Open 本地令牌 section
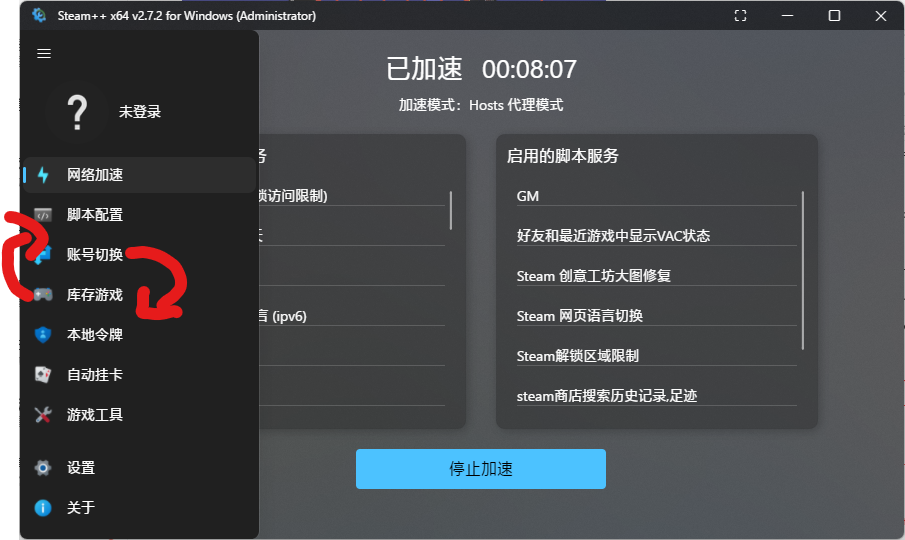The image size is (905, 540). [139, 335]
